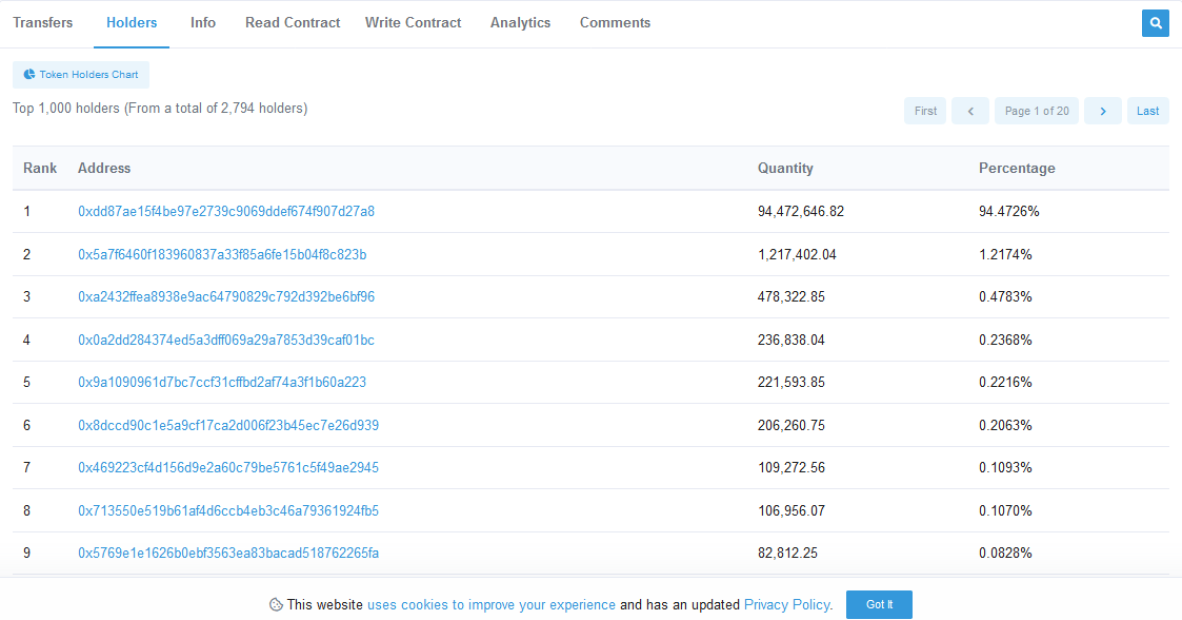This screenshot has height=620, width=1182.
Task: Open 'uses cookies to improve your experience' link
Action: (x=491, y=605)
